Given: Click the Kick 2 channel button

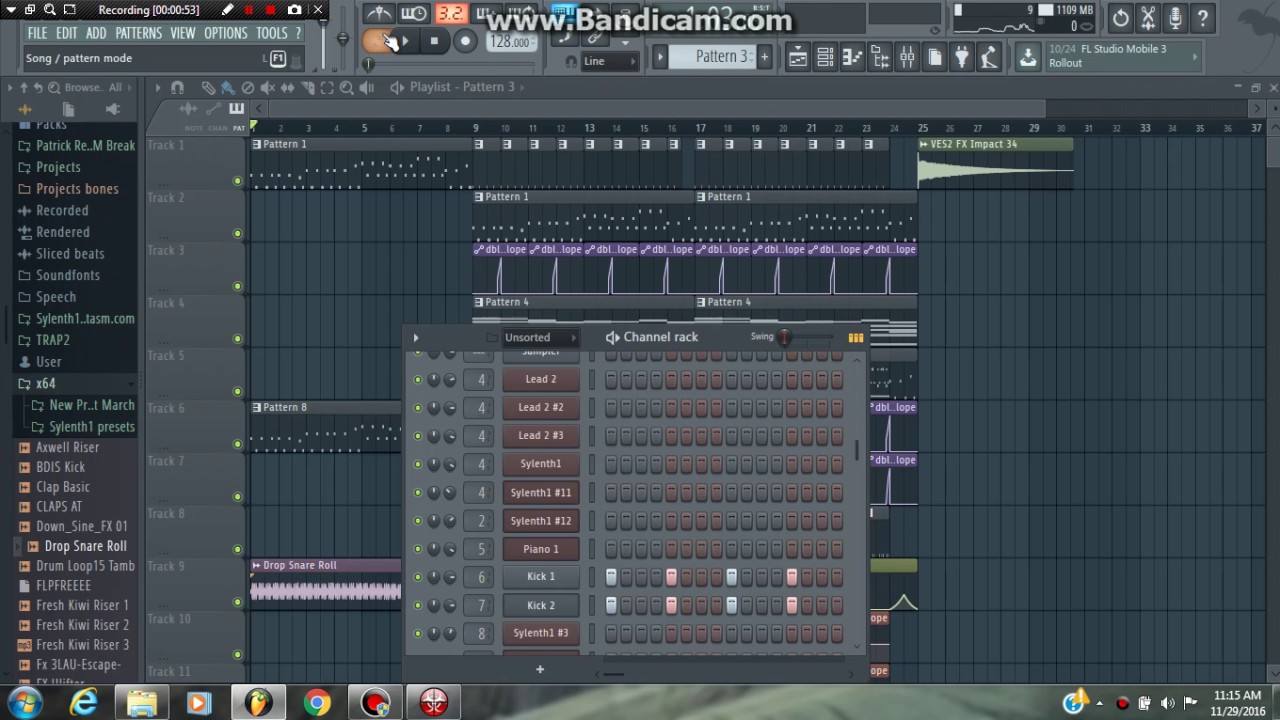Looking at the screenshot, I should 540,605.
